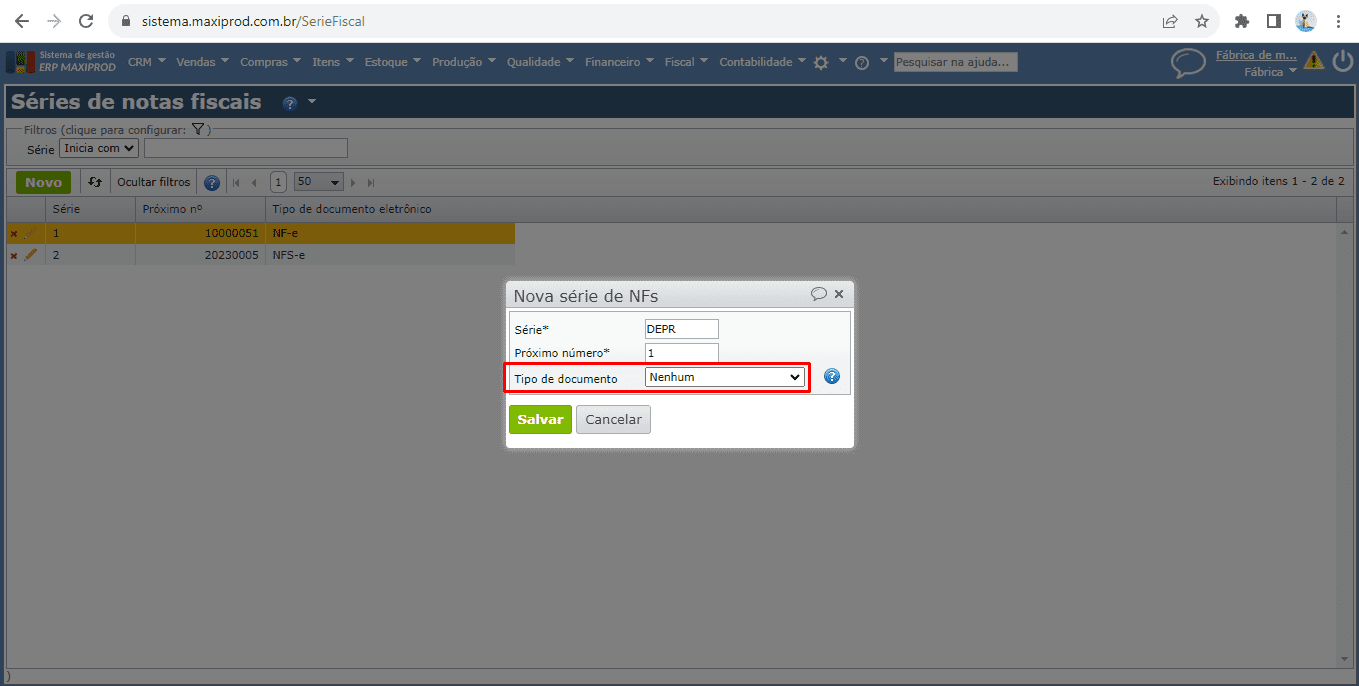Go to the next page of results

pos(353,183)
